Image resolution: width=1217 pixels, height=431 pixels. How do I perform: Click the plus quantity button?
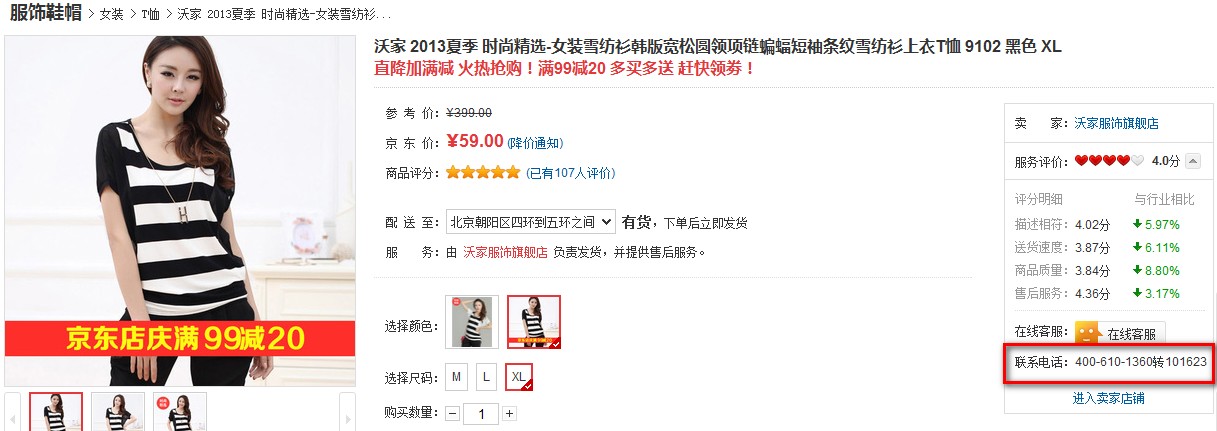coord(510,414)
